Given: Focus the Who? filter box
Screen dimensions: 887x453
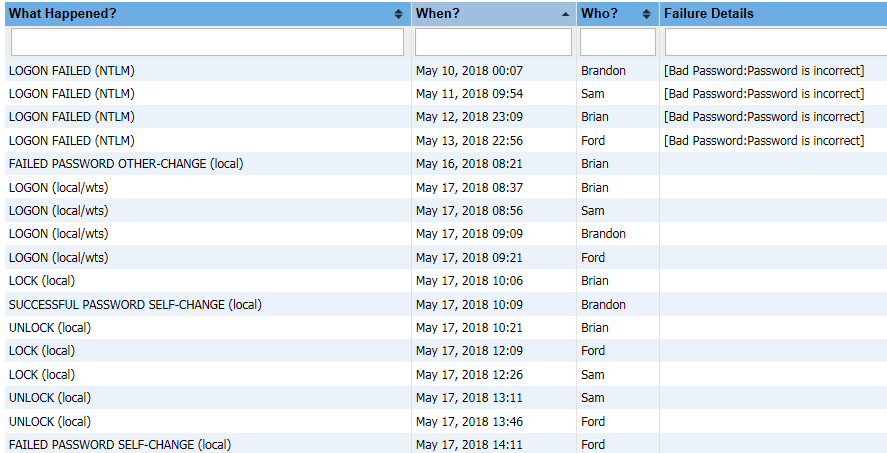Looking at the screenshot, I should [618, 42].
